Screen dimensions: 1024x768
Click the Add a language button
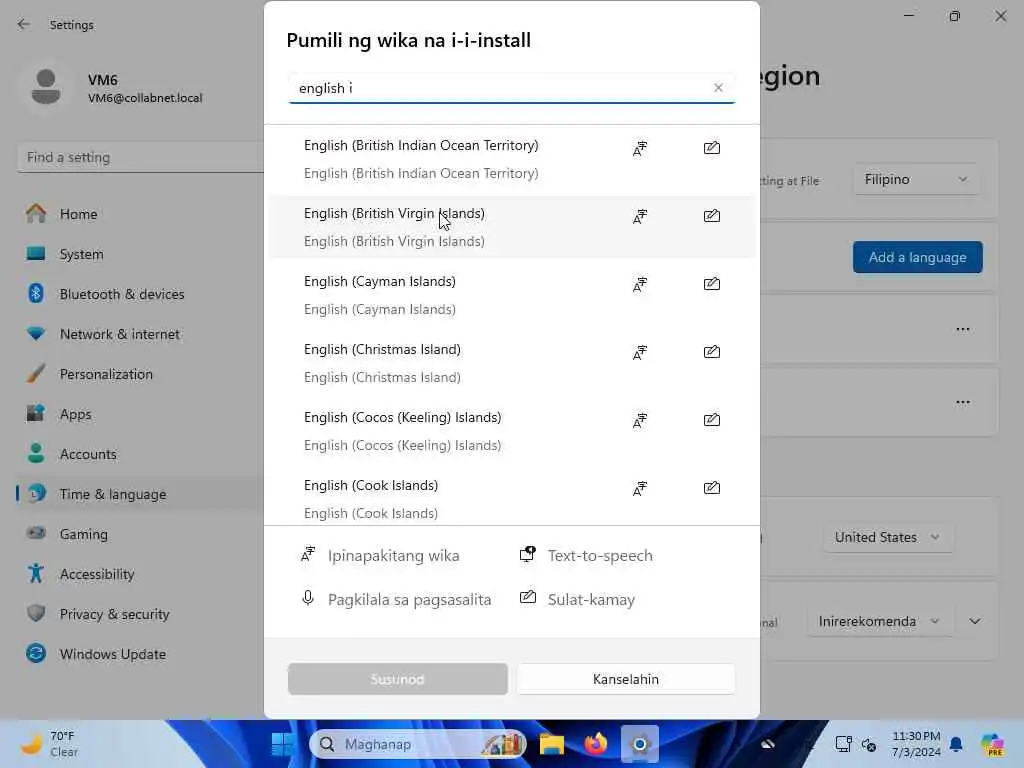[917, 257]
